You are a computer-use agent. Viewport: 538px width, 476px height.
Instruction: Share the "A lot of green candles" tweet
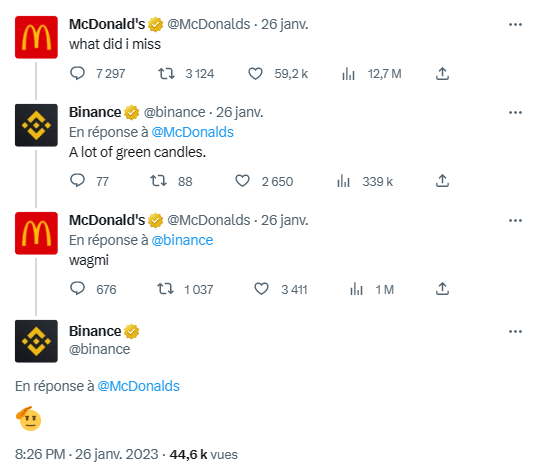442,181
